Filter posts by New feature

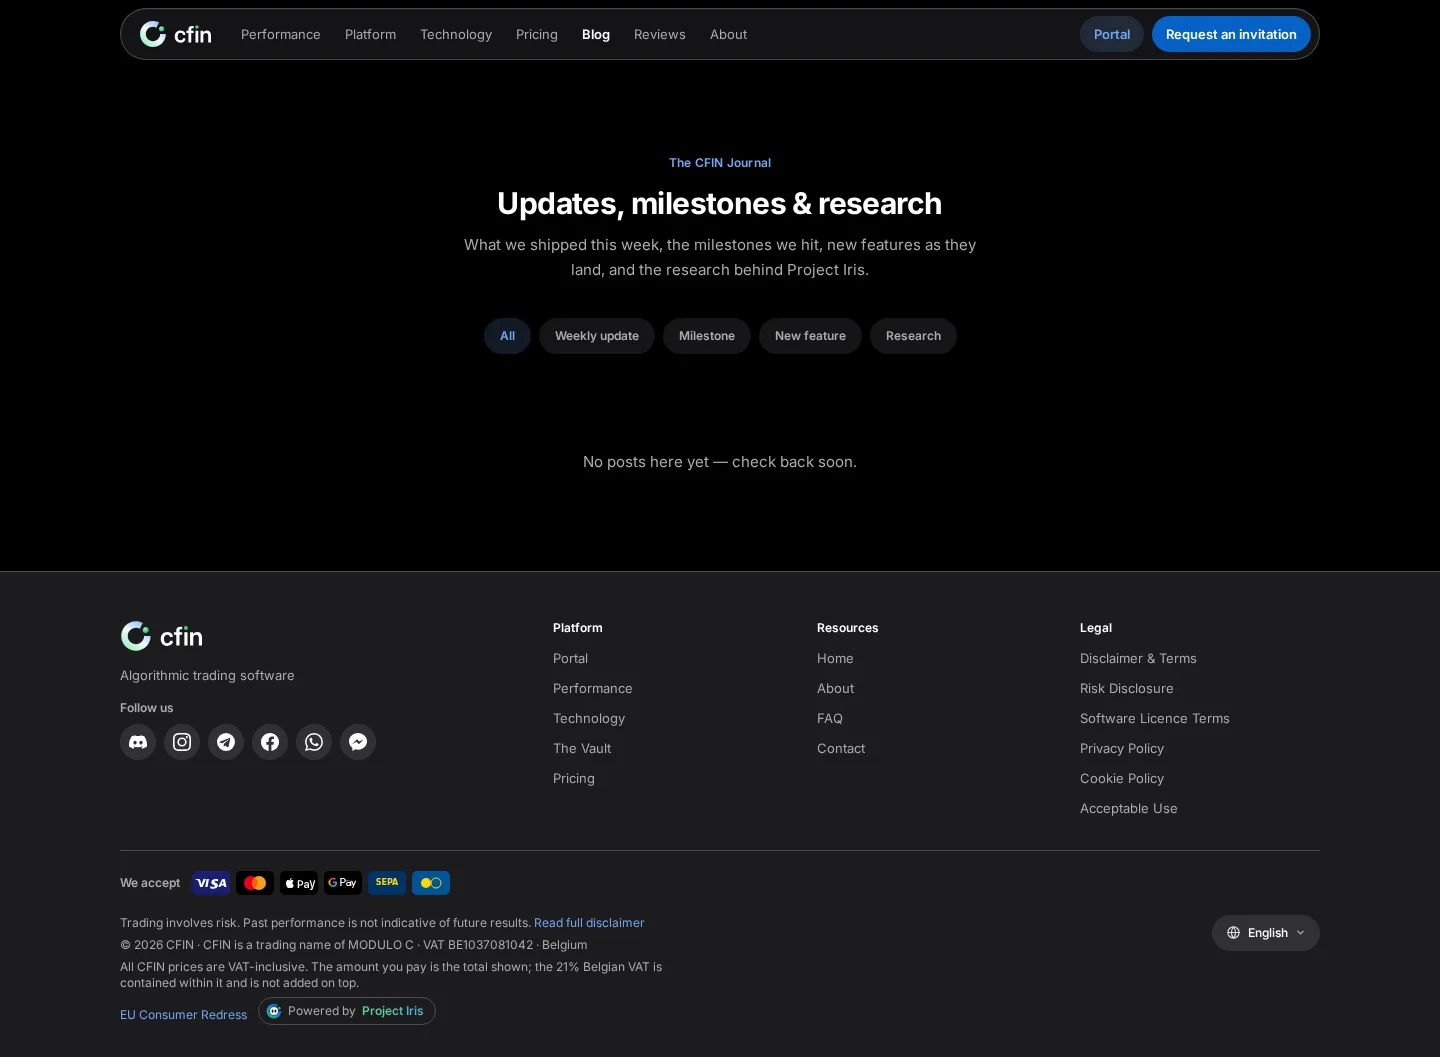[810, 336]
